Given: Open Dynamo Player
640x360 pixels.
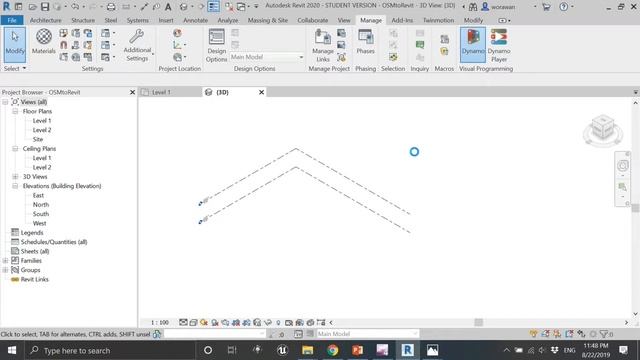Looking at the screenshot, I should pos(499,45).
